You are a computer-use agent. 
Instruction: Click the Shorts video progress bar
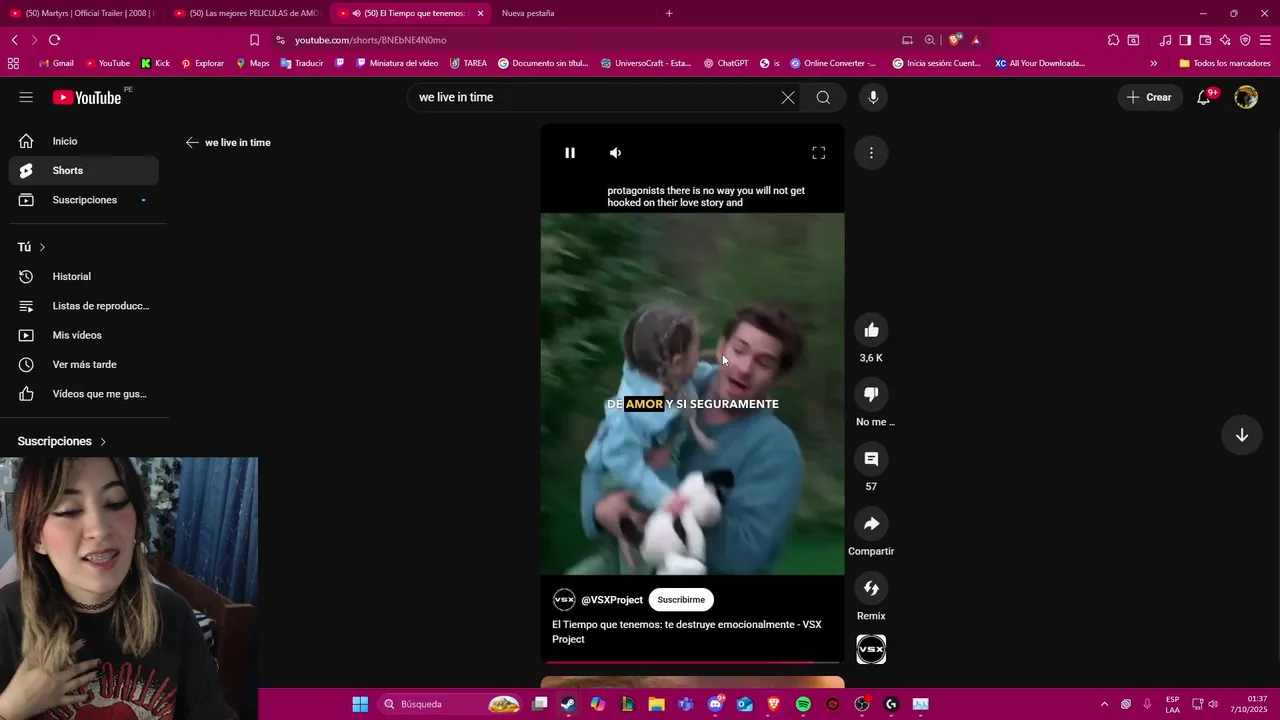click(692, 661)
